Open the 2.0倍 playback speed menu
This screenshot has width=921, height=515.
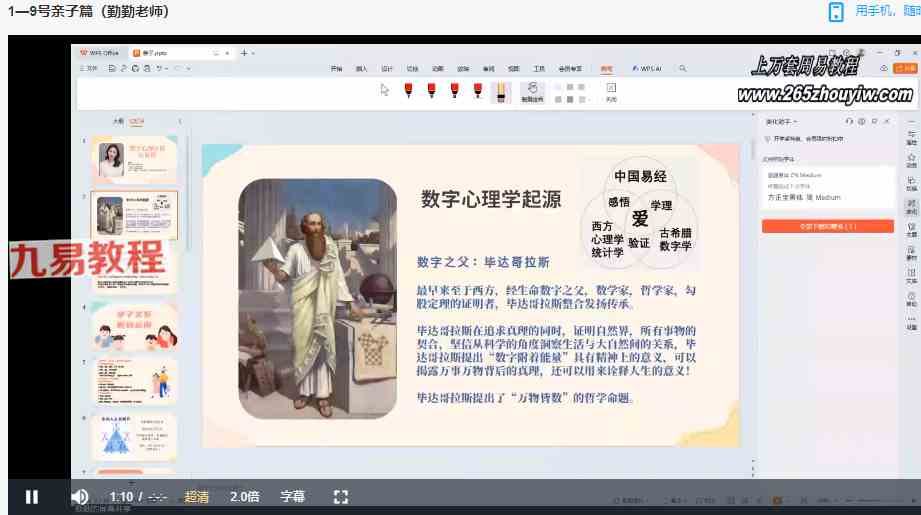tap(245, 497)
